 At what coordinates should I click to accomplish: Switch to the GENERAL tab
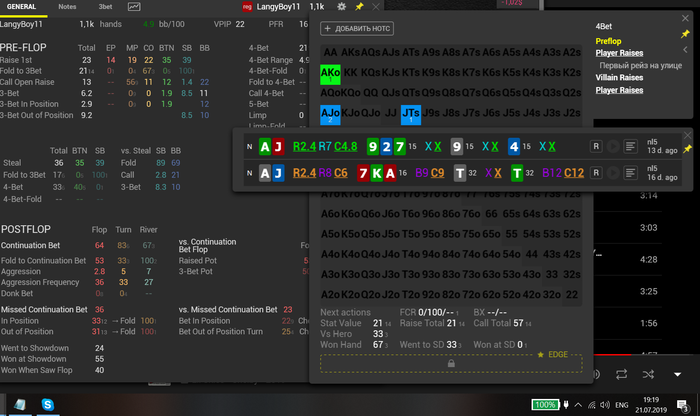pyautogui.click(x=21, y=7)
